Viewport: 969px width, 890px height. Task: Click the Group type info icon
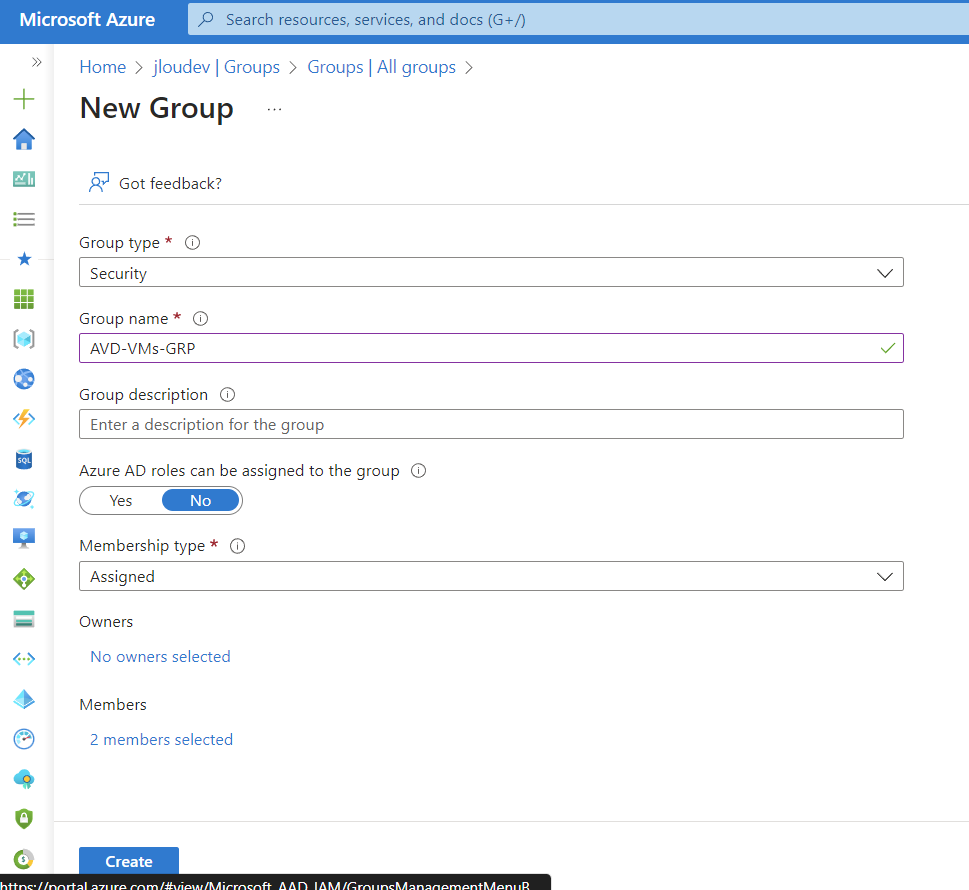click(192, 242)
